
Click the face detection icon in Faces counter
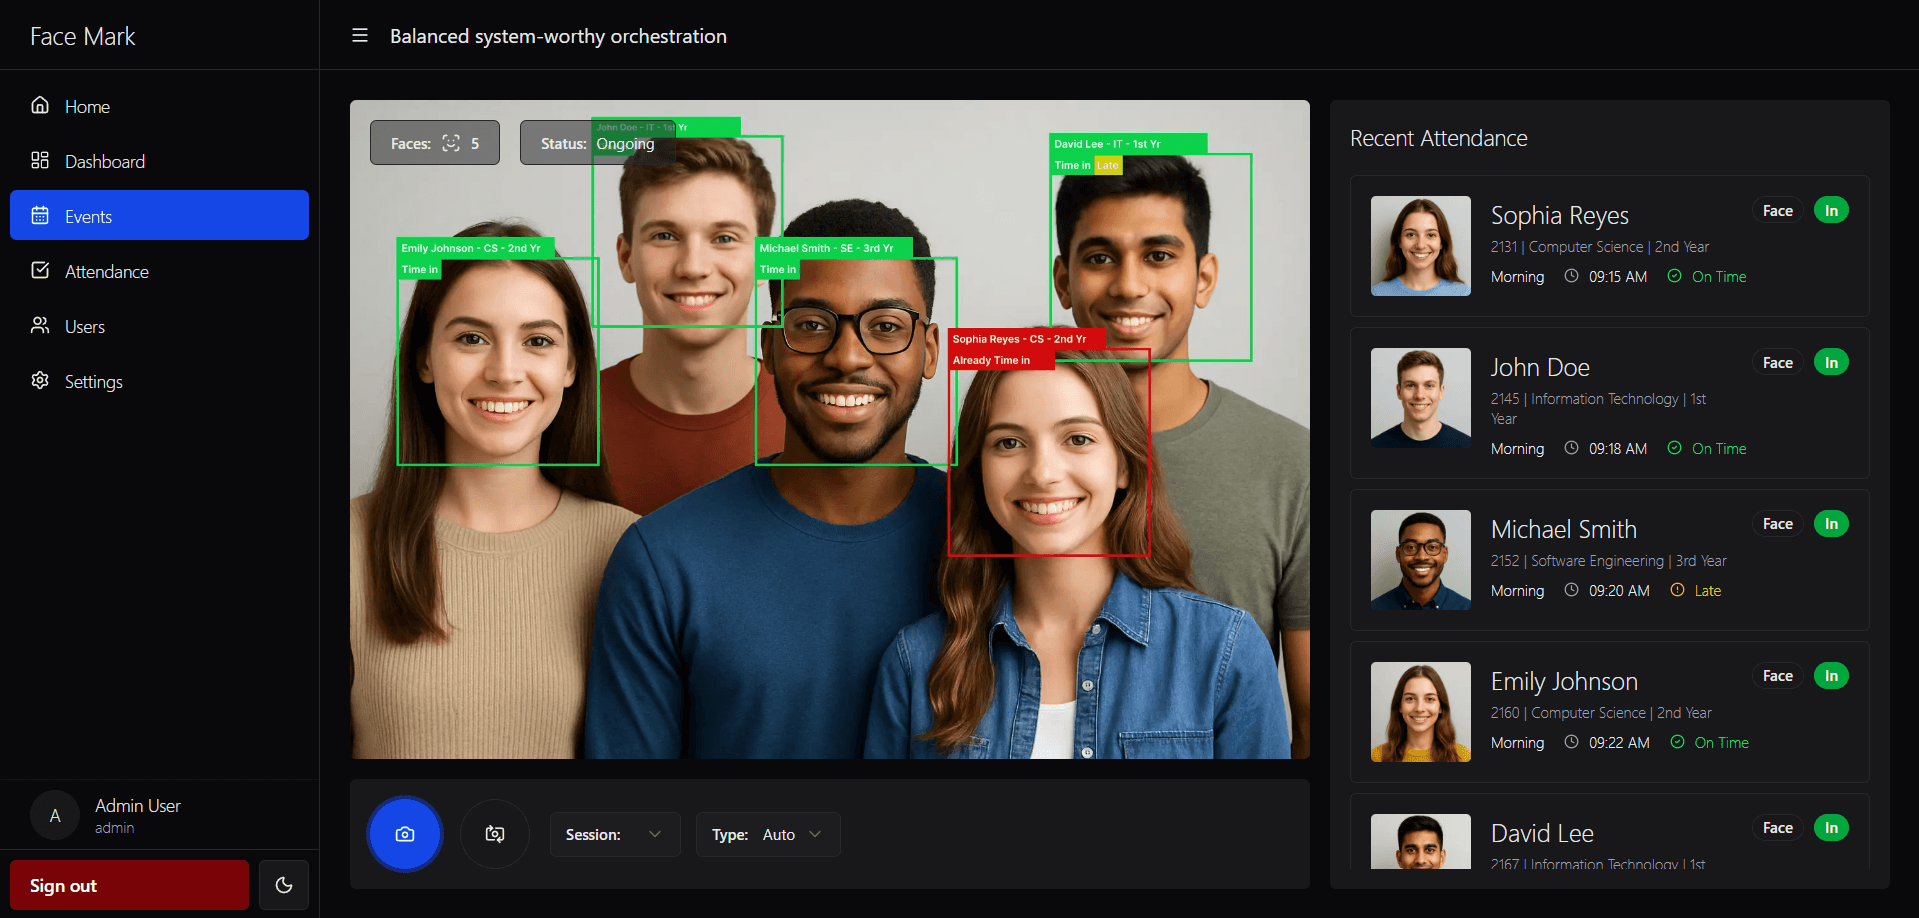click(x=451, y=143)
